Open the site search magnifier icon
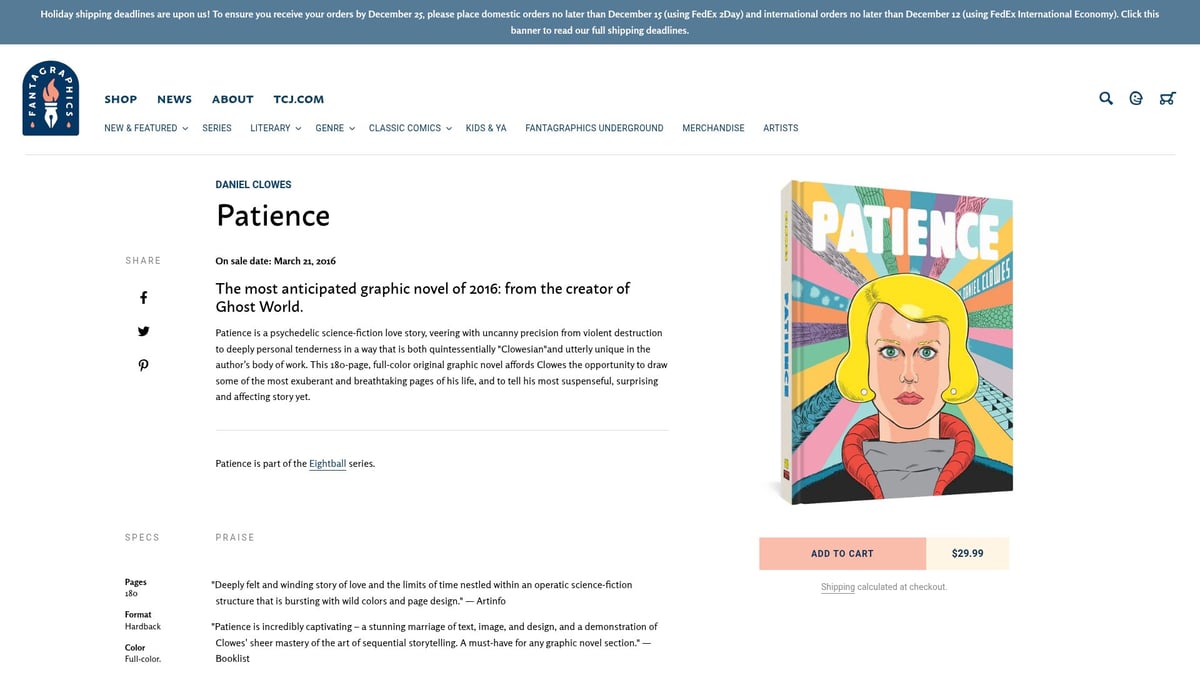Image resolution: width=1200 pixels, height=675 pixels. point(1105,98)
